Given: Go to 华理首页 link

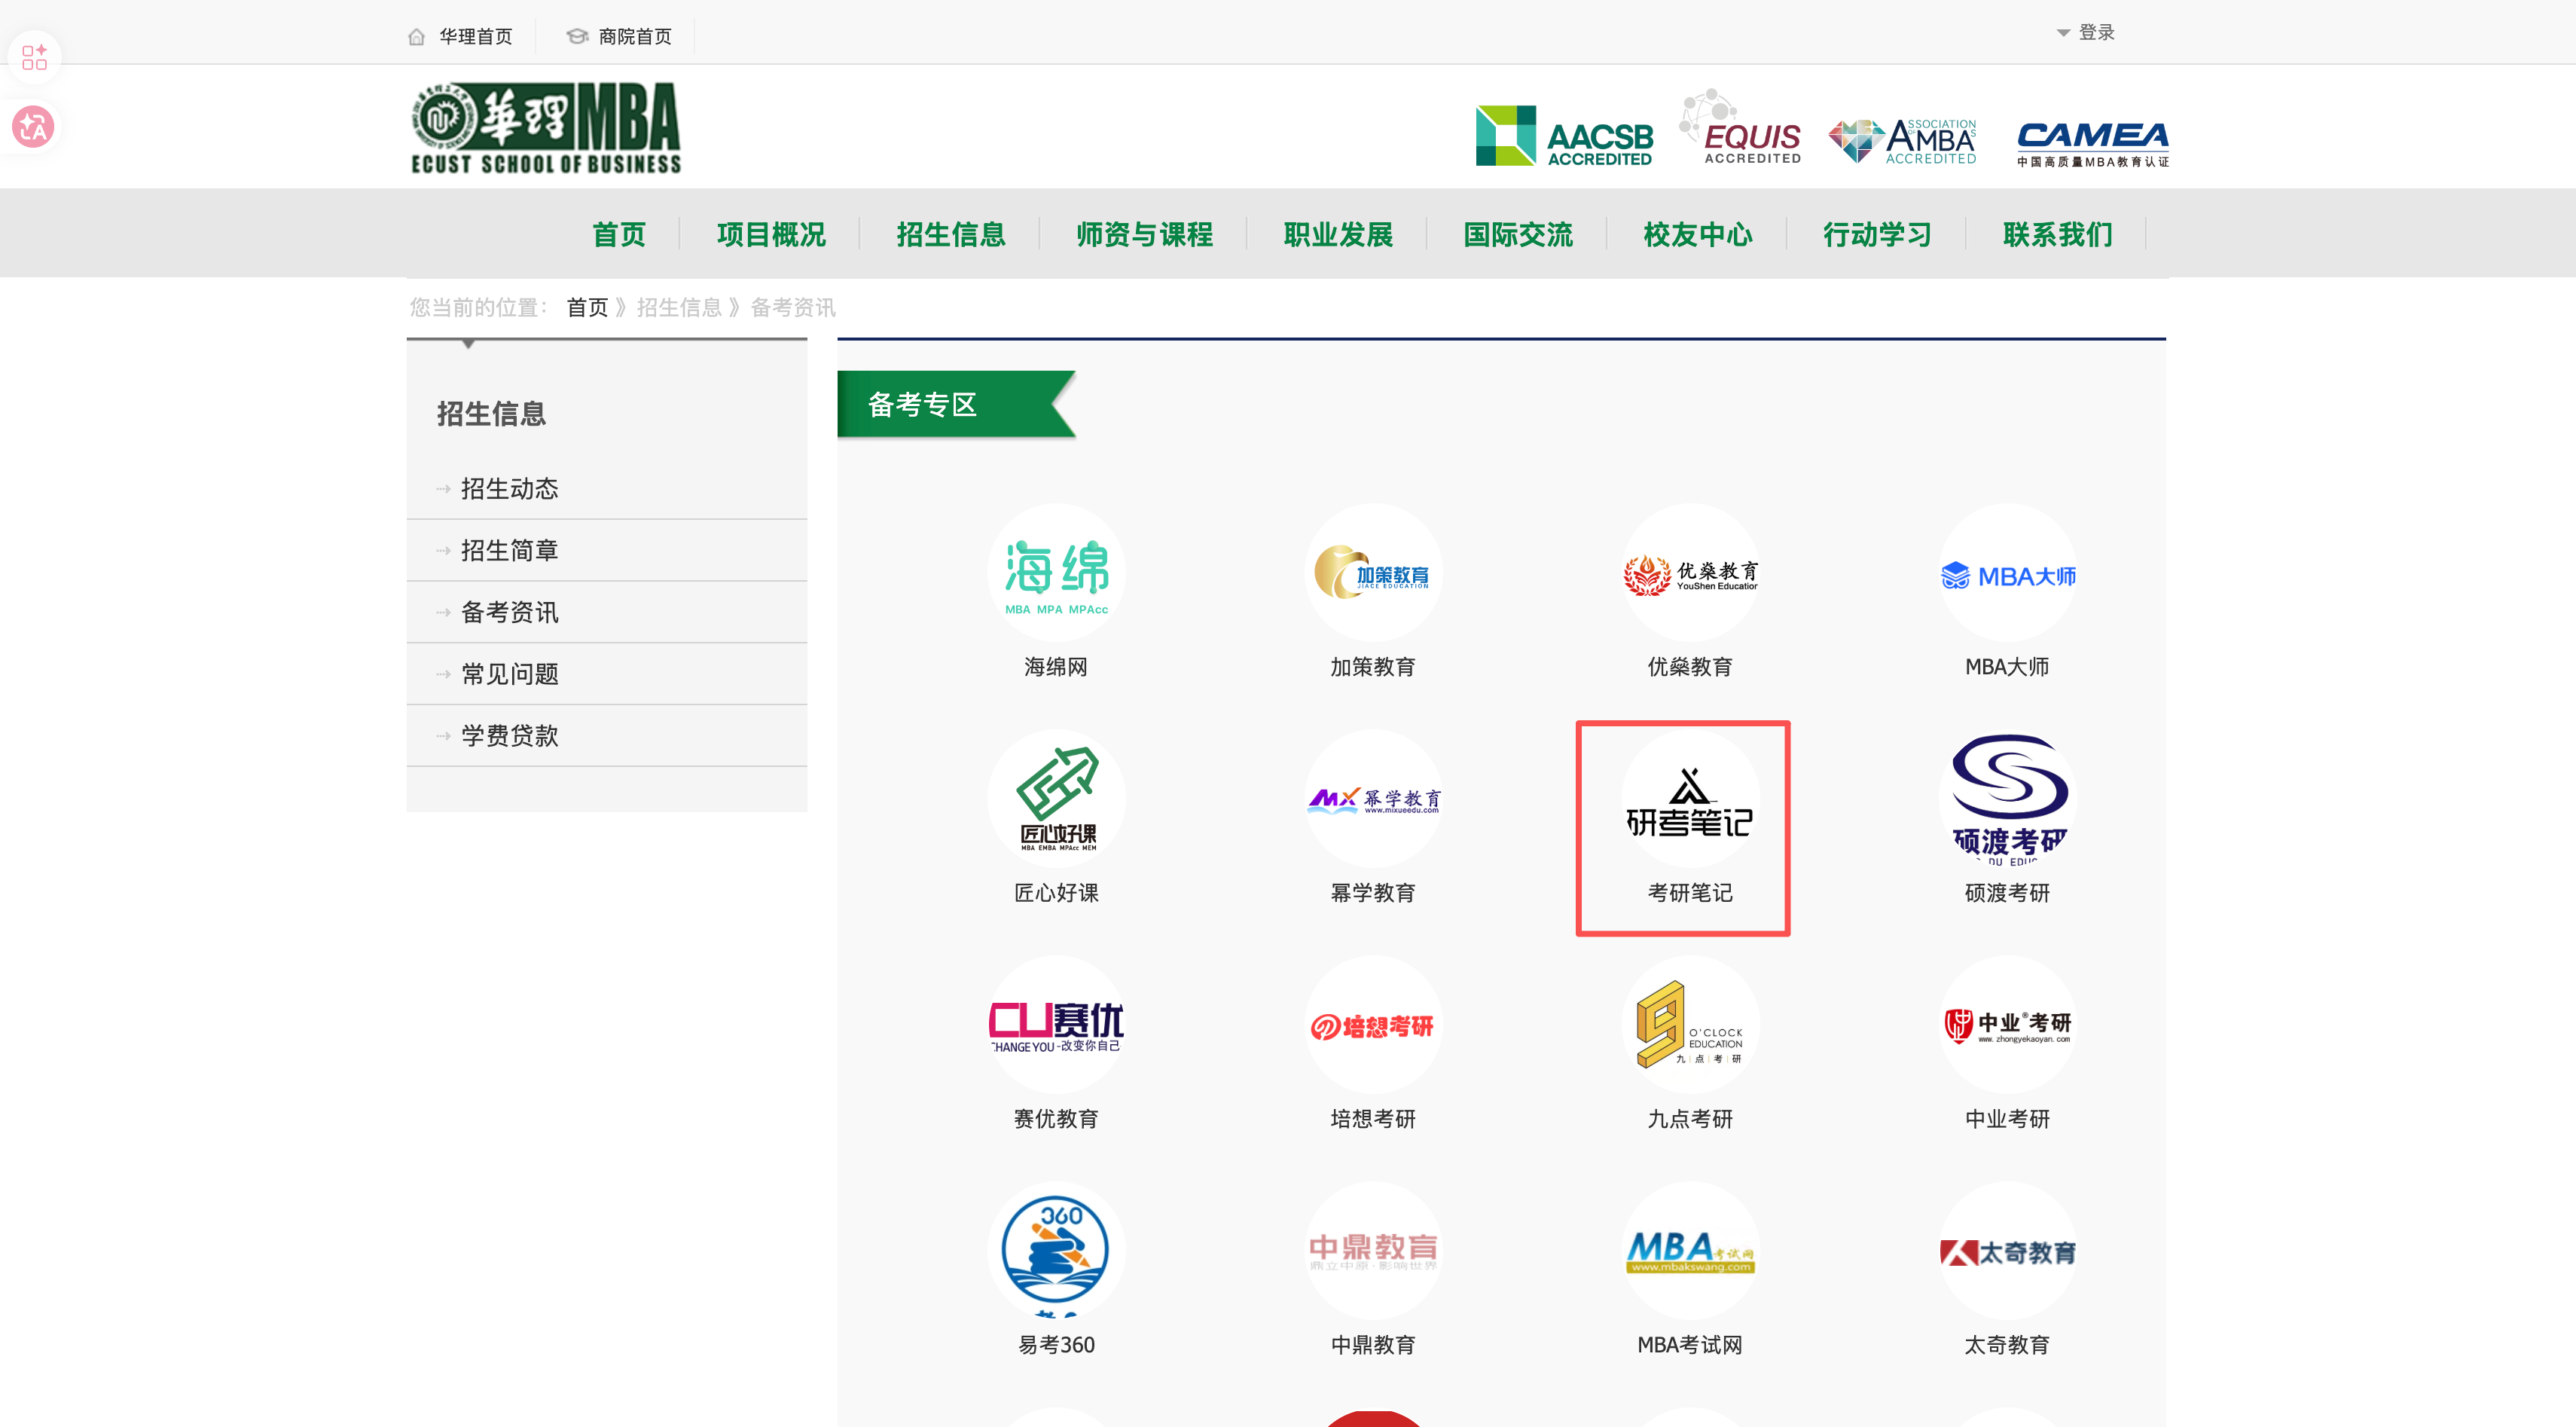Looking at the screenshot, I should 476,37.
